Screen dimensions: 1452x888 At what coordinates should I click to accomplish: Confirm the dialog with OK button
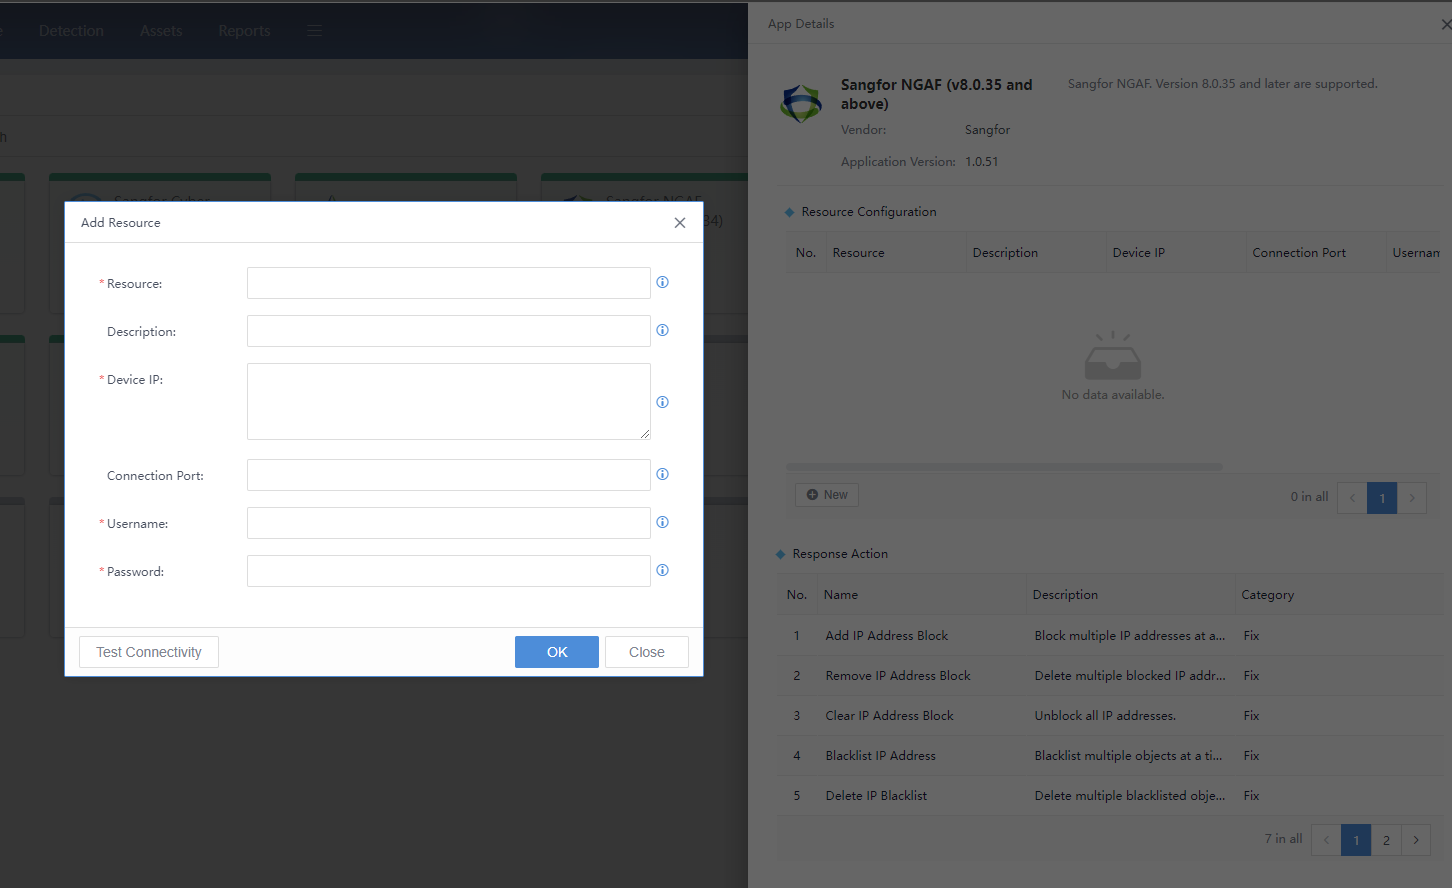(x=556, y=652)
